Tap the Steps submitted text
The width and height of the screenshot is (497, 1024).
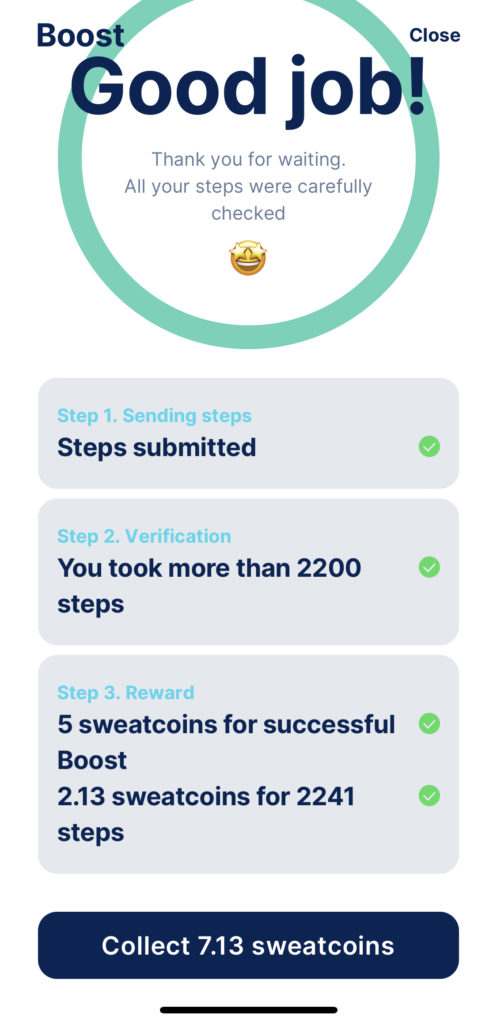pyautogui.click(x=157, y=448)
